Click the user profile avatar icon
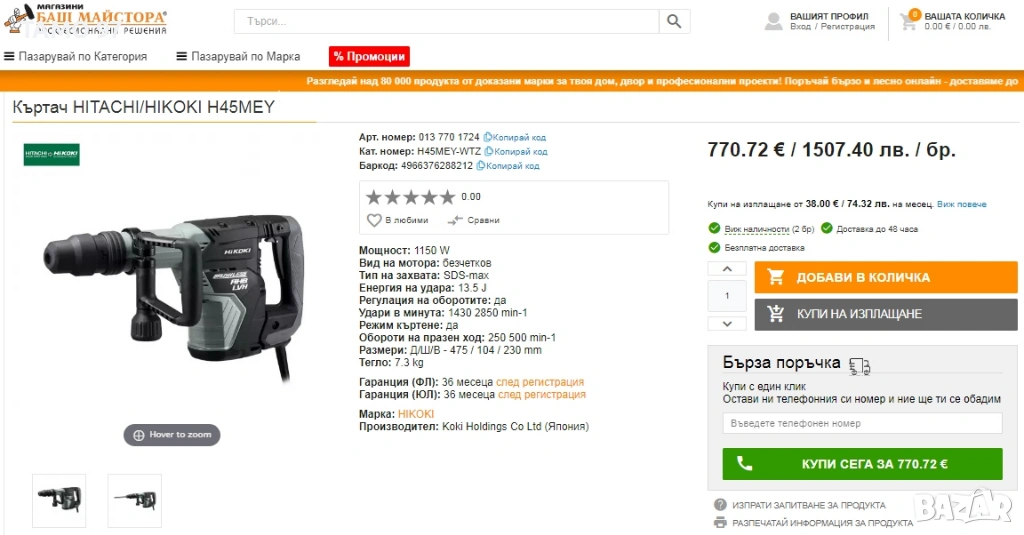This screenshot has width=1024, height=535. coord(773,22)
